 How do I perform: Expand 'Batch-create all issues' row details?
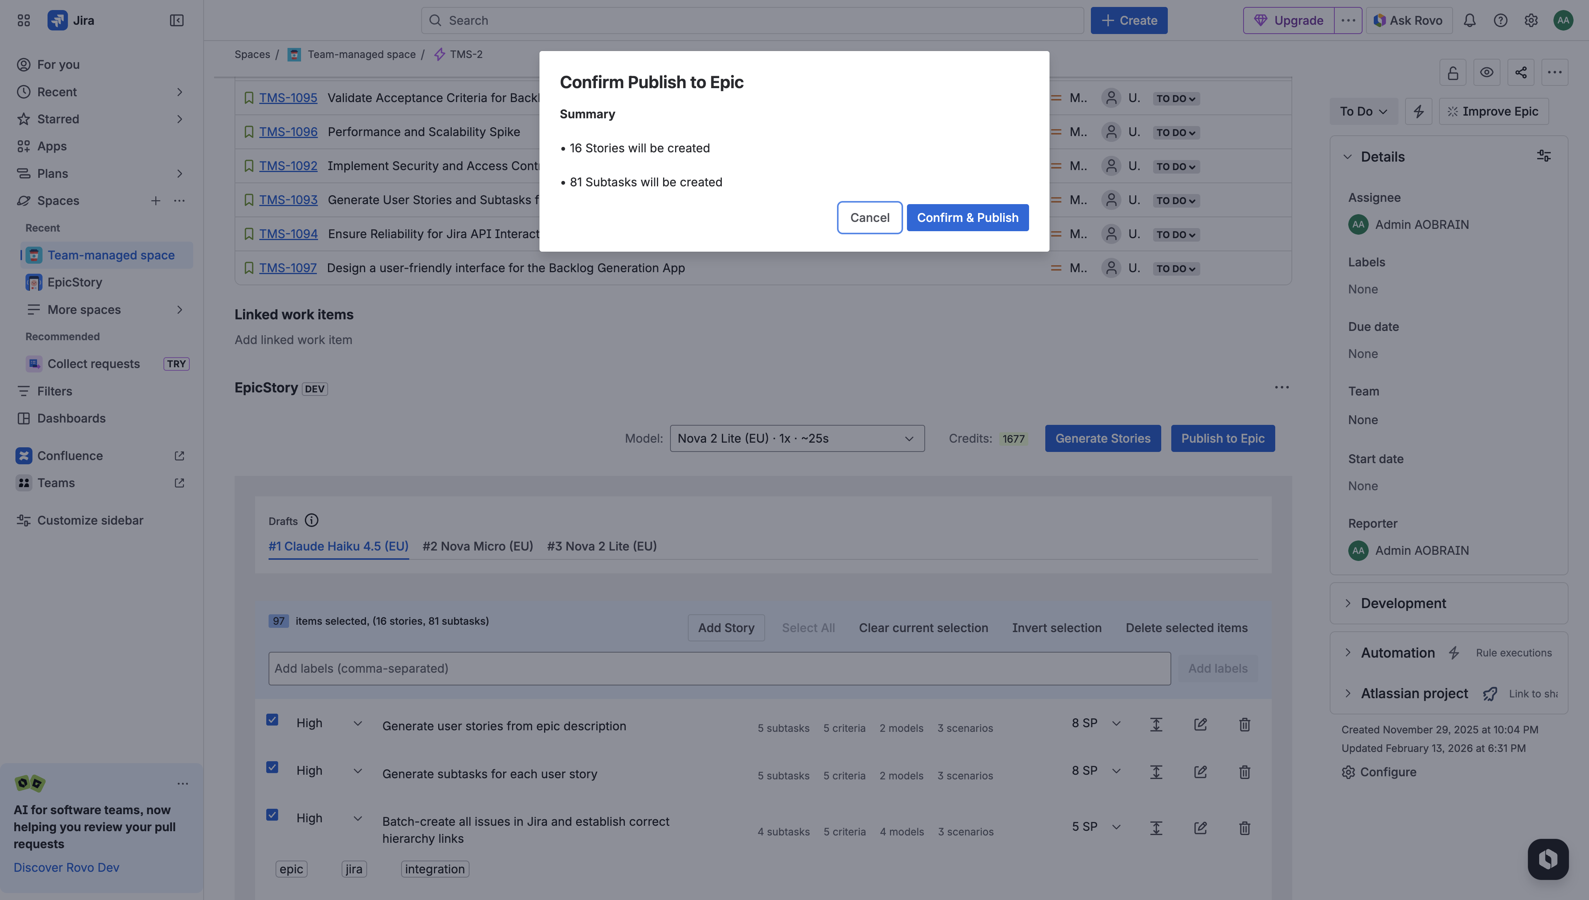(1156, 828)
